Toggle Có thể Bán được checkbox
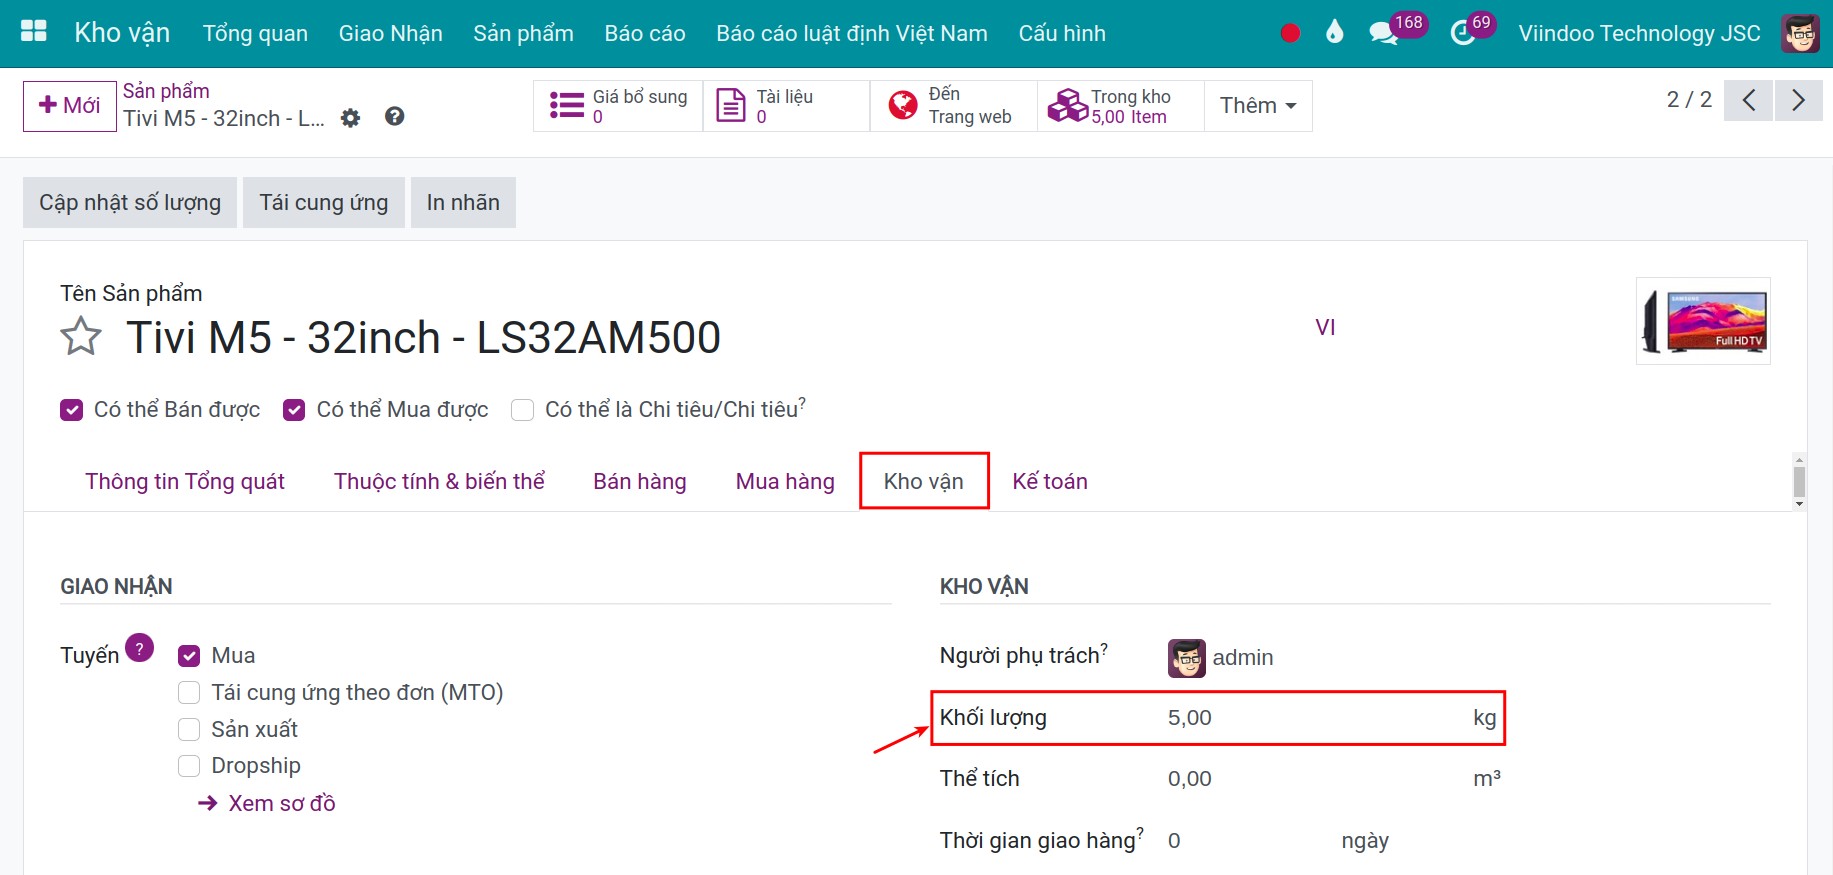The height and width of the screenshot is (875, 1833). 71,410
